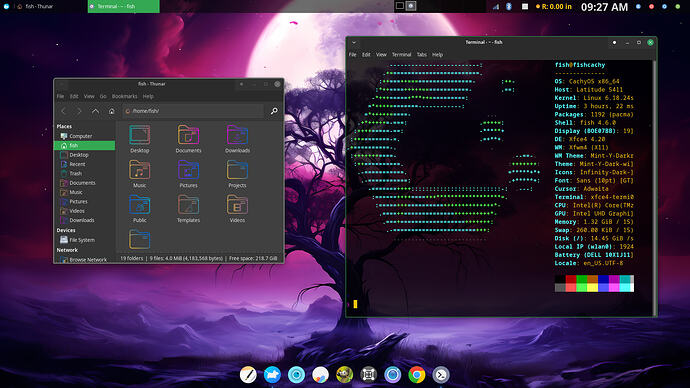Click the terminal's vertical scrollbar
The width and height of the screenshot is (690, 388).
654,187
